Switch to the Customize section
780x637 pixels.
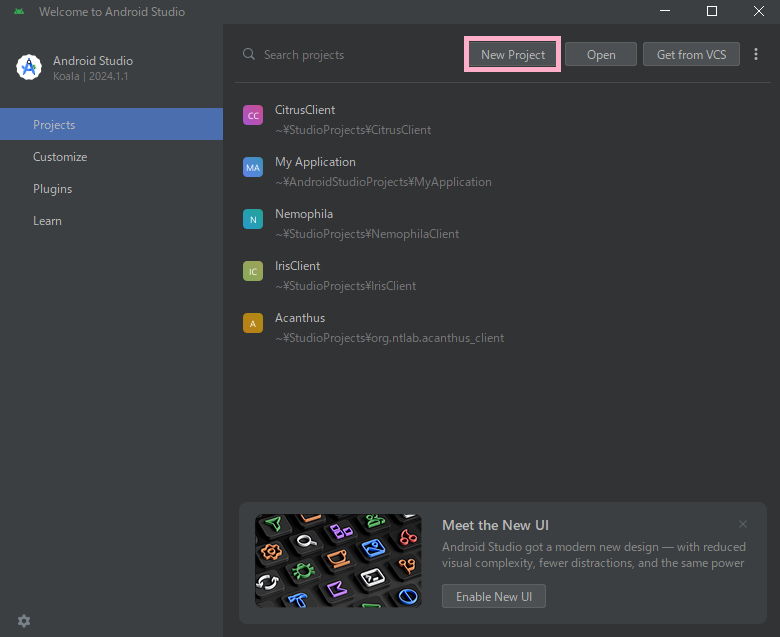point(111,157)
